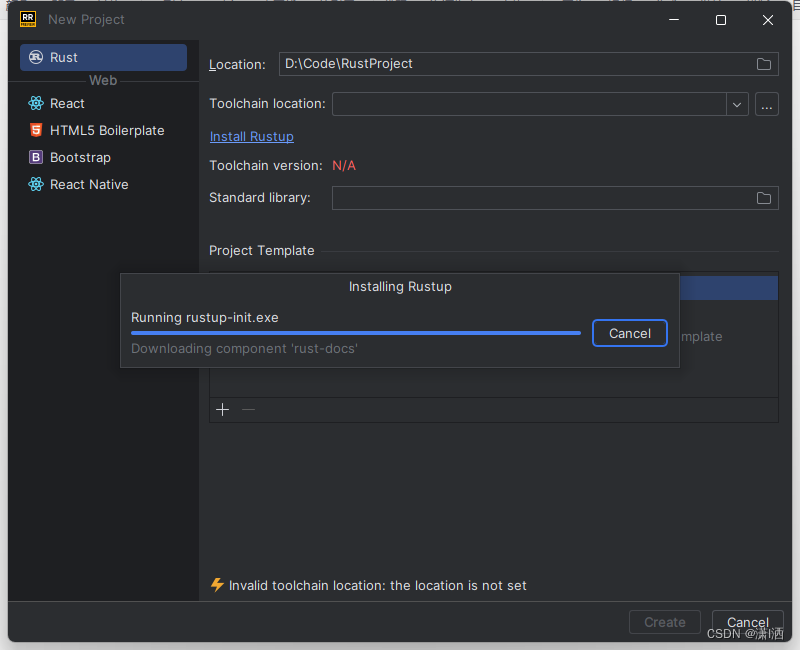Viewport: 800px width, 650px height.
Task: Open Toolchain location dropdown arrow
Action: click(737, 105)
